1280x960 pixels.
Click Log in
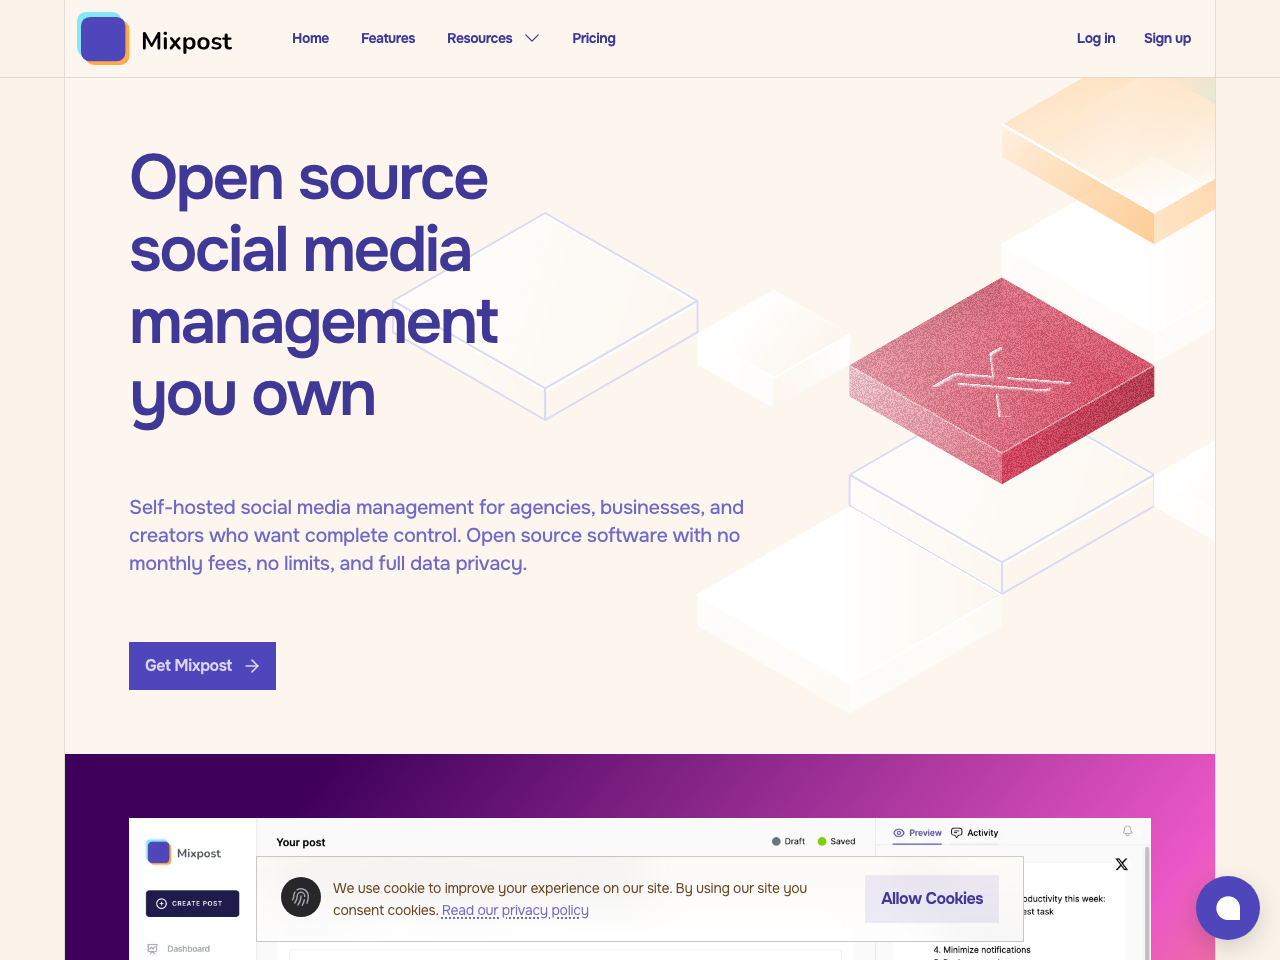1095,38
